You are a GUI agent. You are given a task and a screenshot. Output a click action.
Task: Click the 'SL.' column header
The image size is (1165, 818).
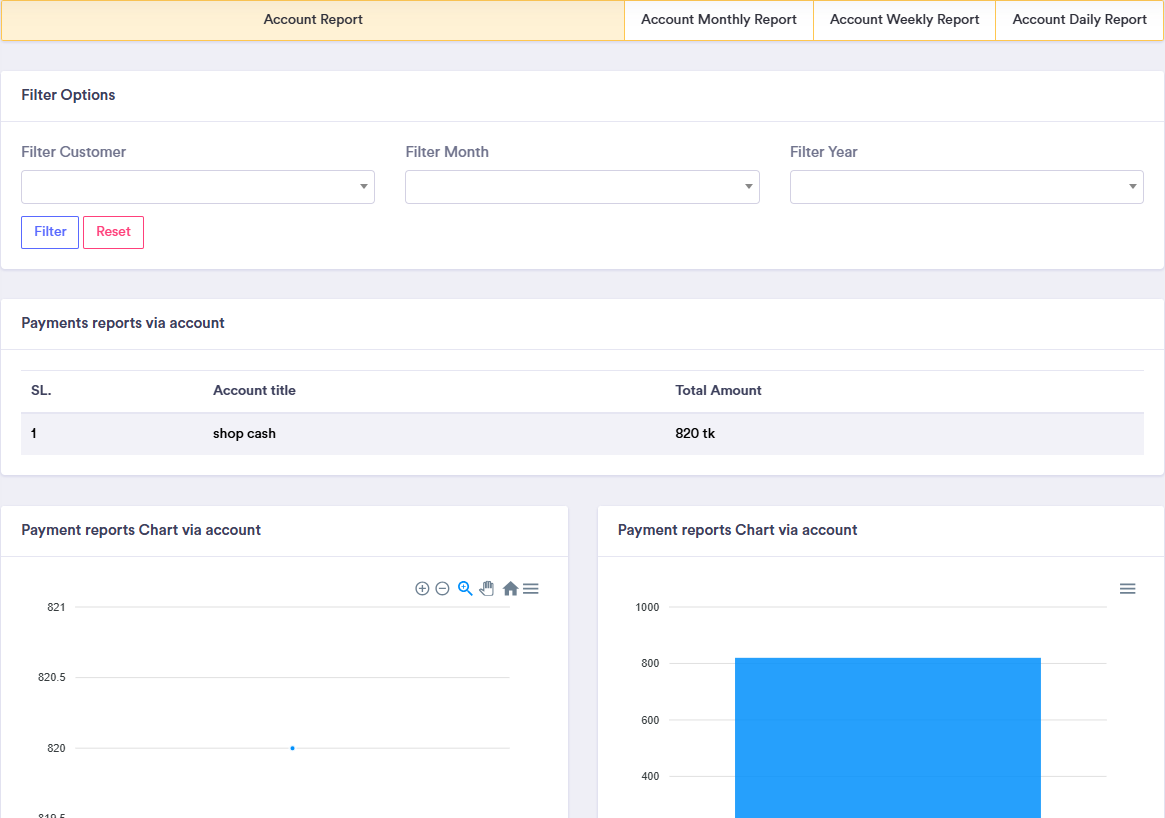click(41, 390)
